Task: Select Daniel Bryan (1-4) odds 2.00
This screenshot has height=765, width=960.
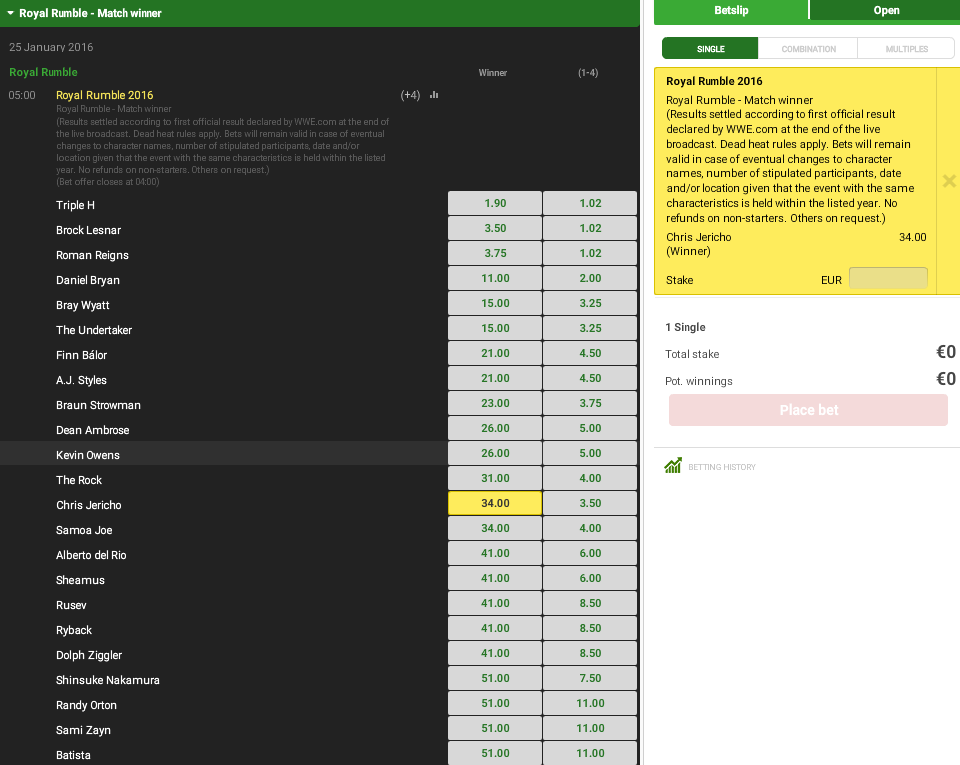Action: click(x=590, y=278)
